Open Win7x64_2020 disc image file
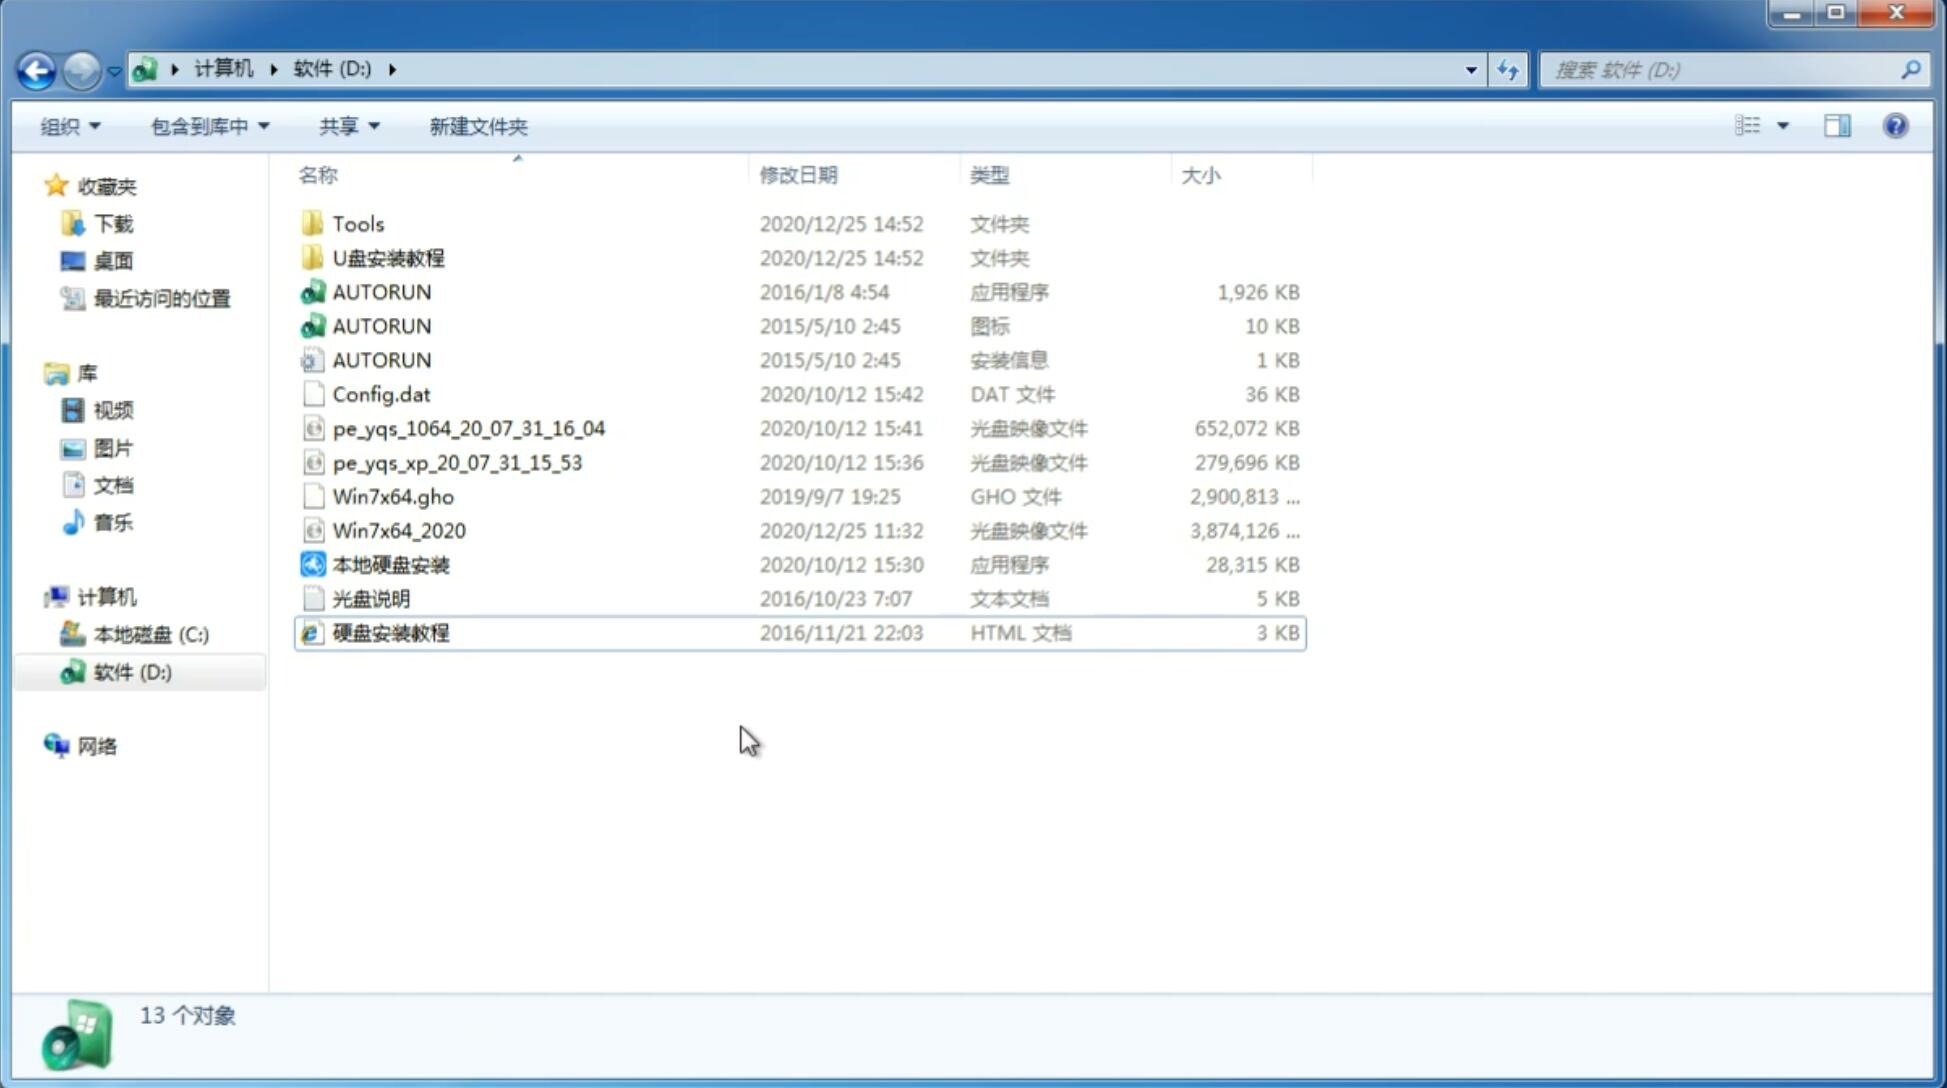The height and width of the screenshot is (1088, 1947). (x=397, y=529)
